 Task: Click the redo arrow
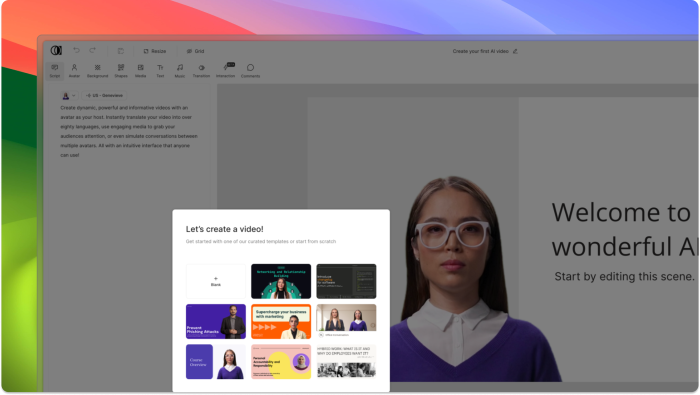pos(92,50)
